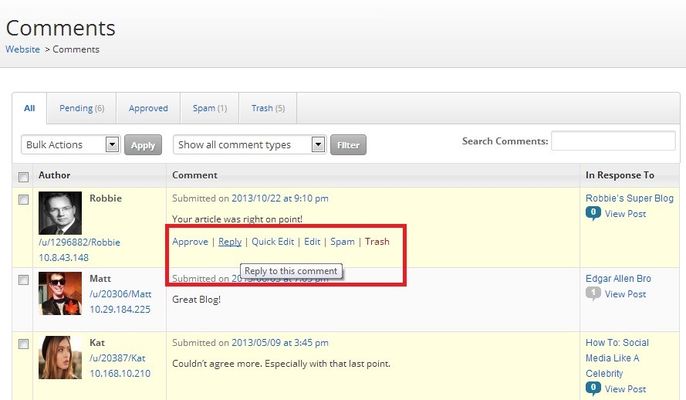Toggle the select-all checkbox in header
This screenshot has width=686, height=400.
pyautogui.click(x=24, y=177)
